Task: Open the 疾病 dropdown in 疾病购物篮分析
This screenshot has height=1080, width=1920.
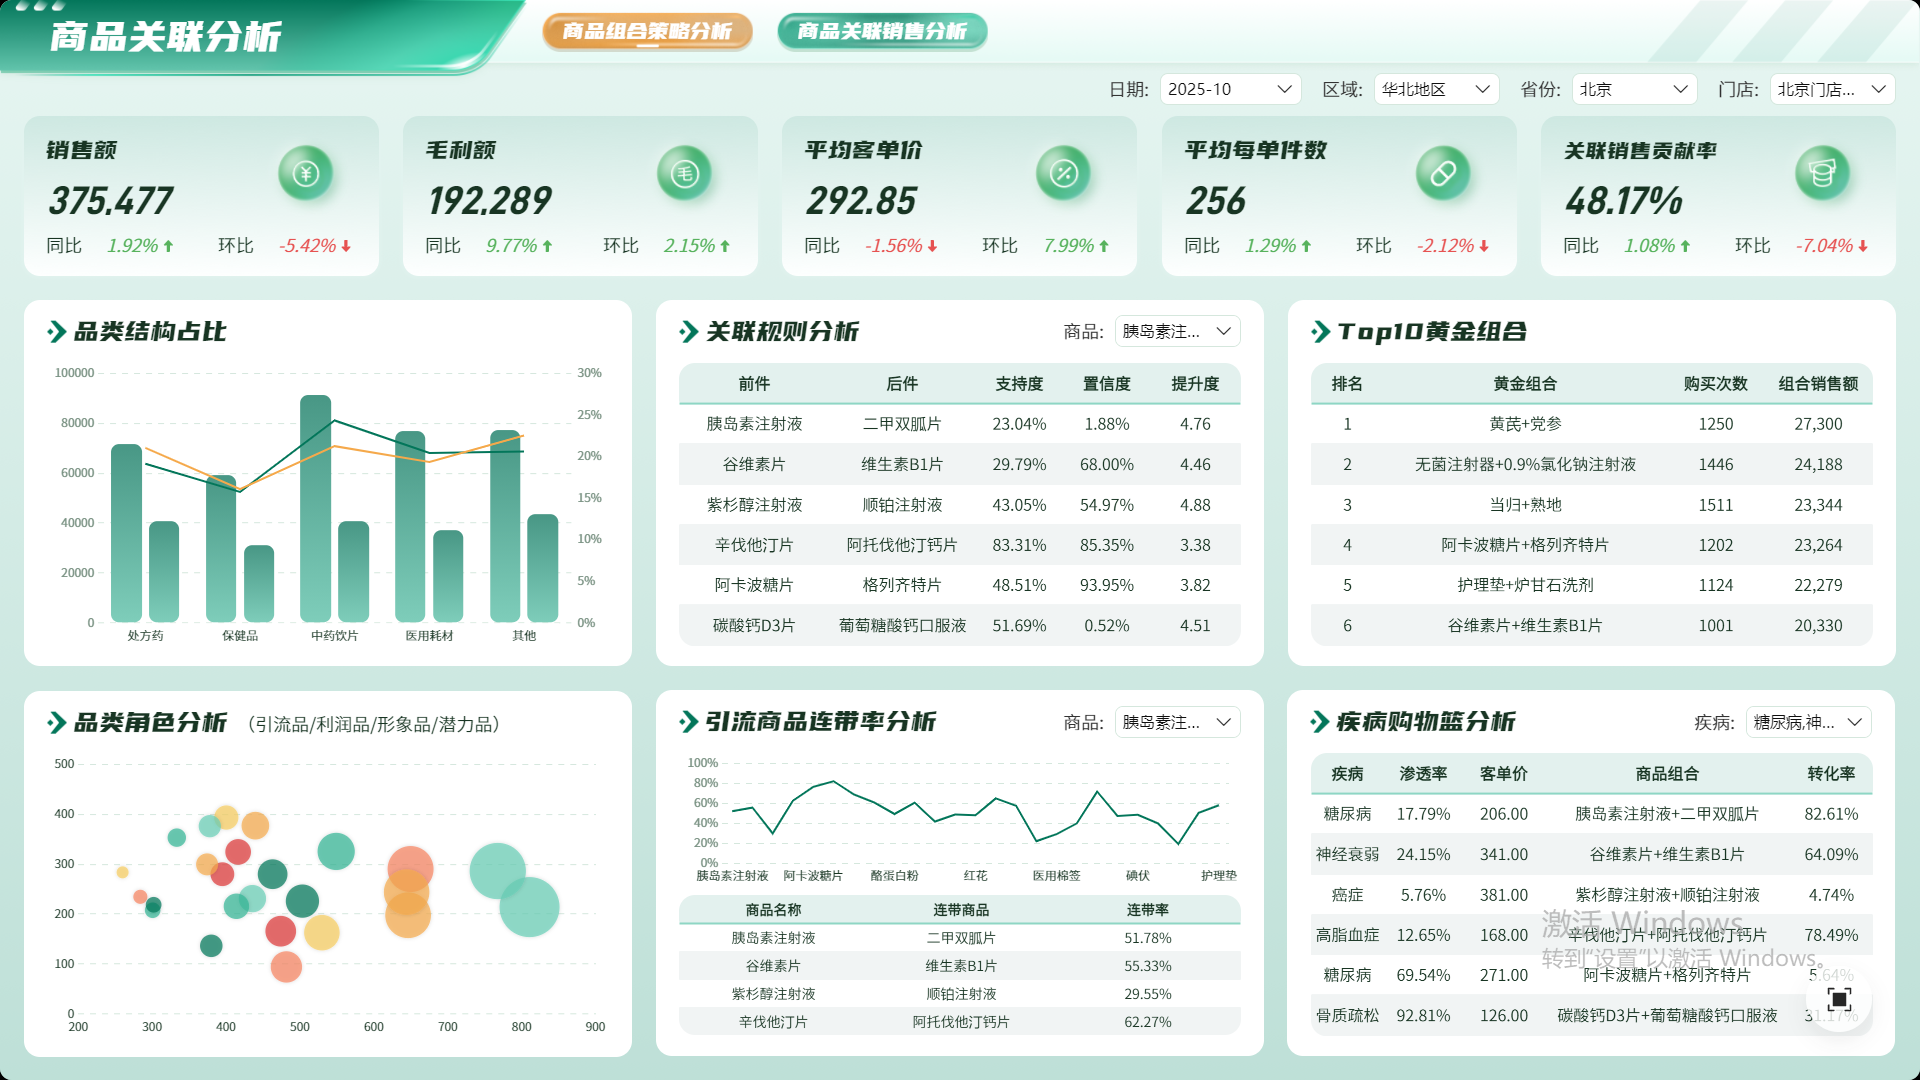Action: click(1808, 722)
